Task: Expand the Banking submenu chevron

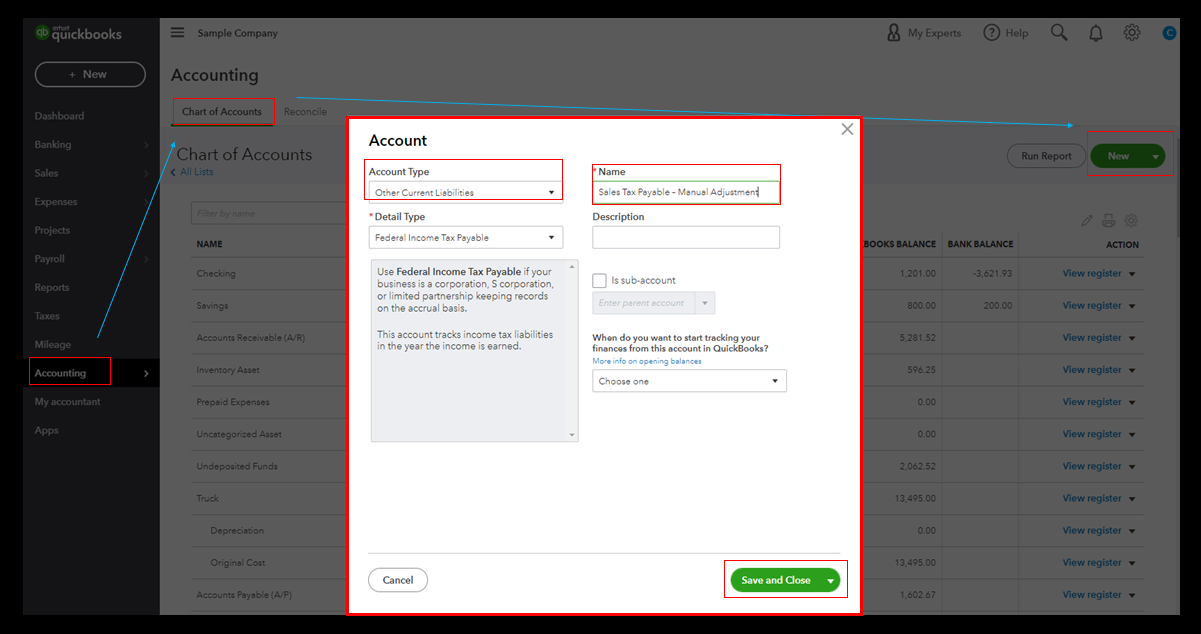Action: [x=147, y=145]
